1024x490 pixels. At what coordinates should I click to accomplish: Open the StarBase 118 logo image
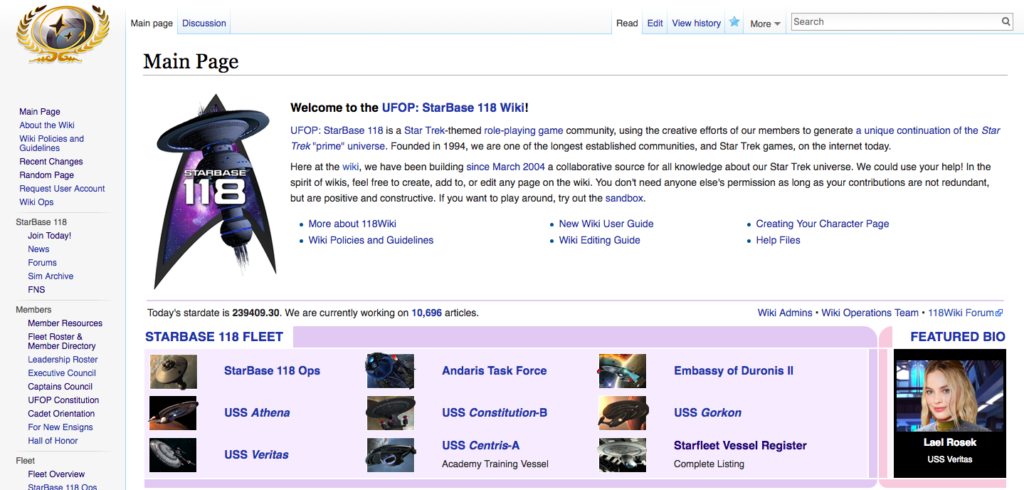click(x=216, y=191)
